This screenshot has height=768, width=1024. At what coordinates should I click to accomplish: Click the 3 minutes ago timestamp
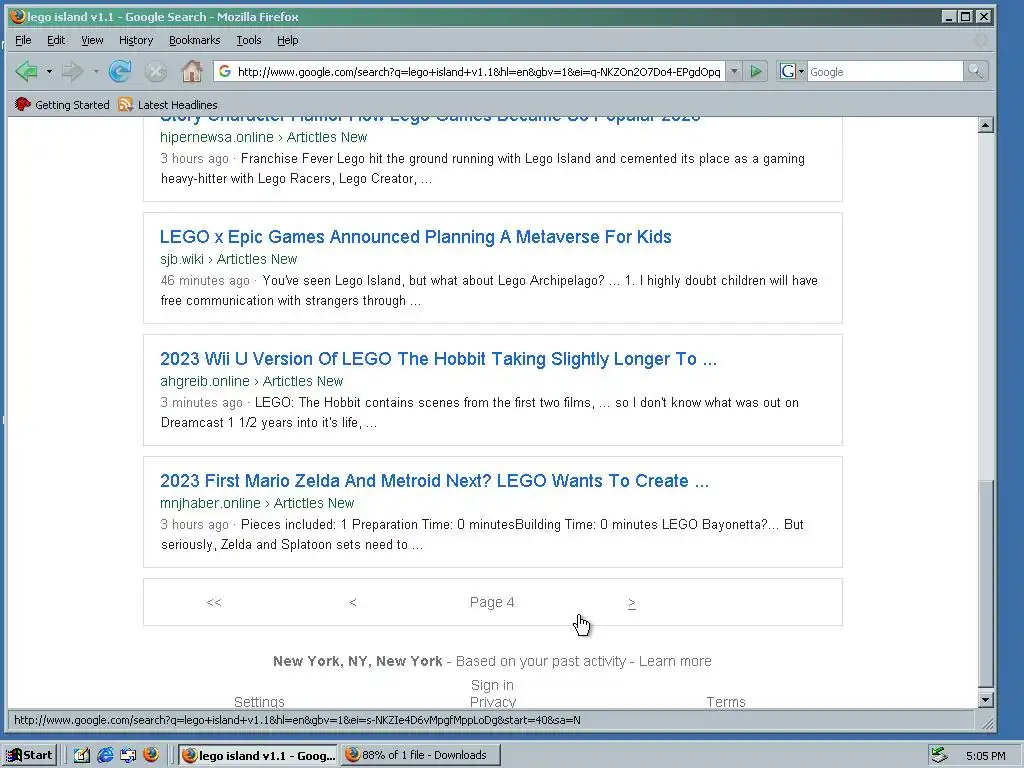pyautogui.click(x=201, y=403)
